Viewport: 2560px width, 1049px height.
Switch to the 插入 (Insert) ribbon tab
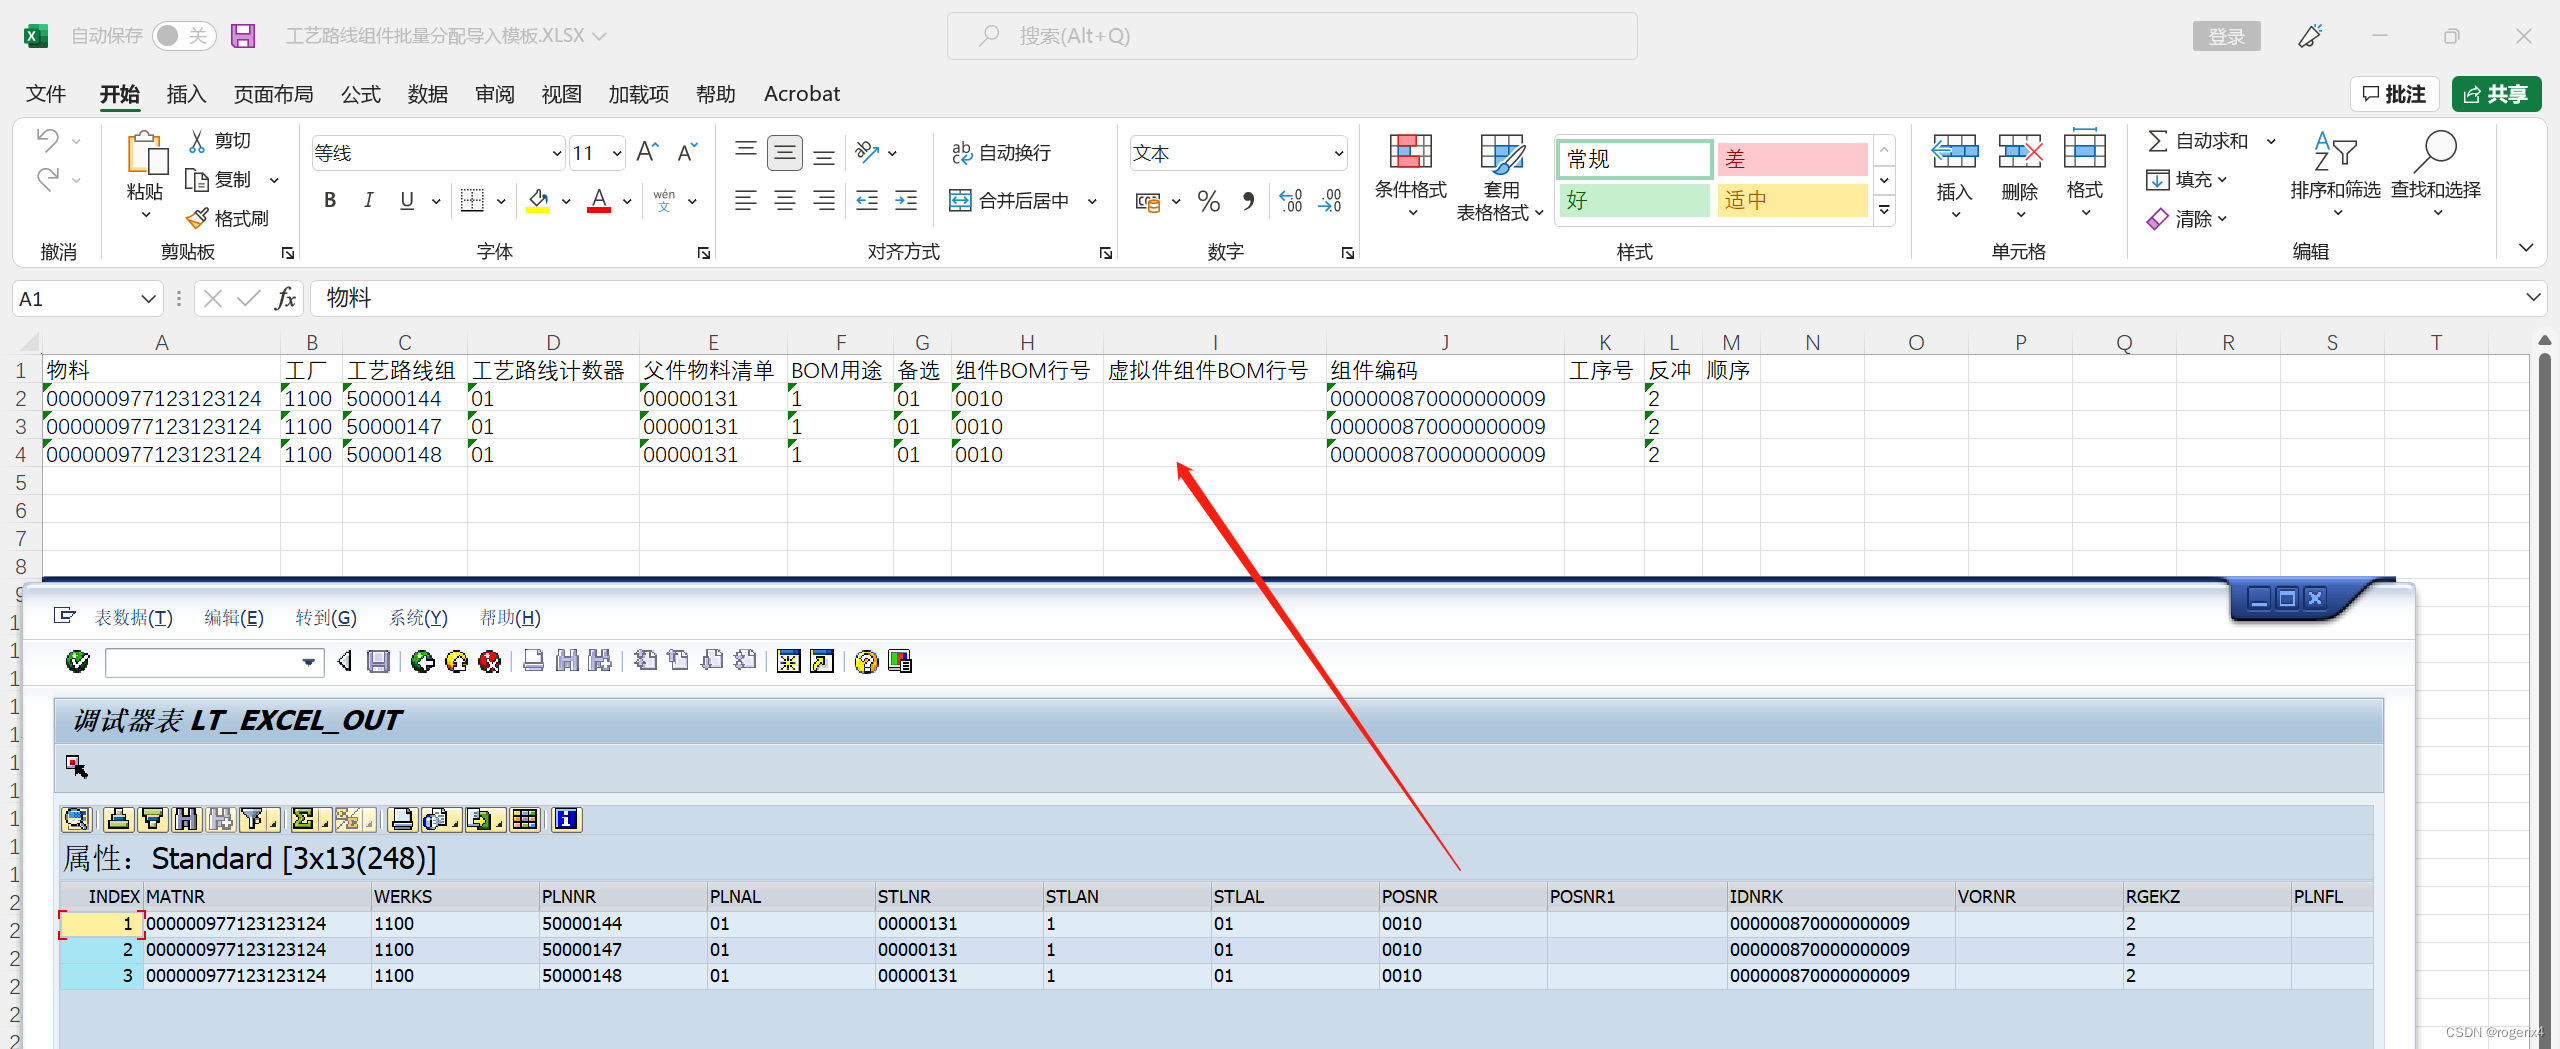click(186, 94)
